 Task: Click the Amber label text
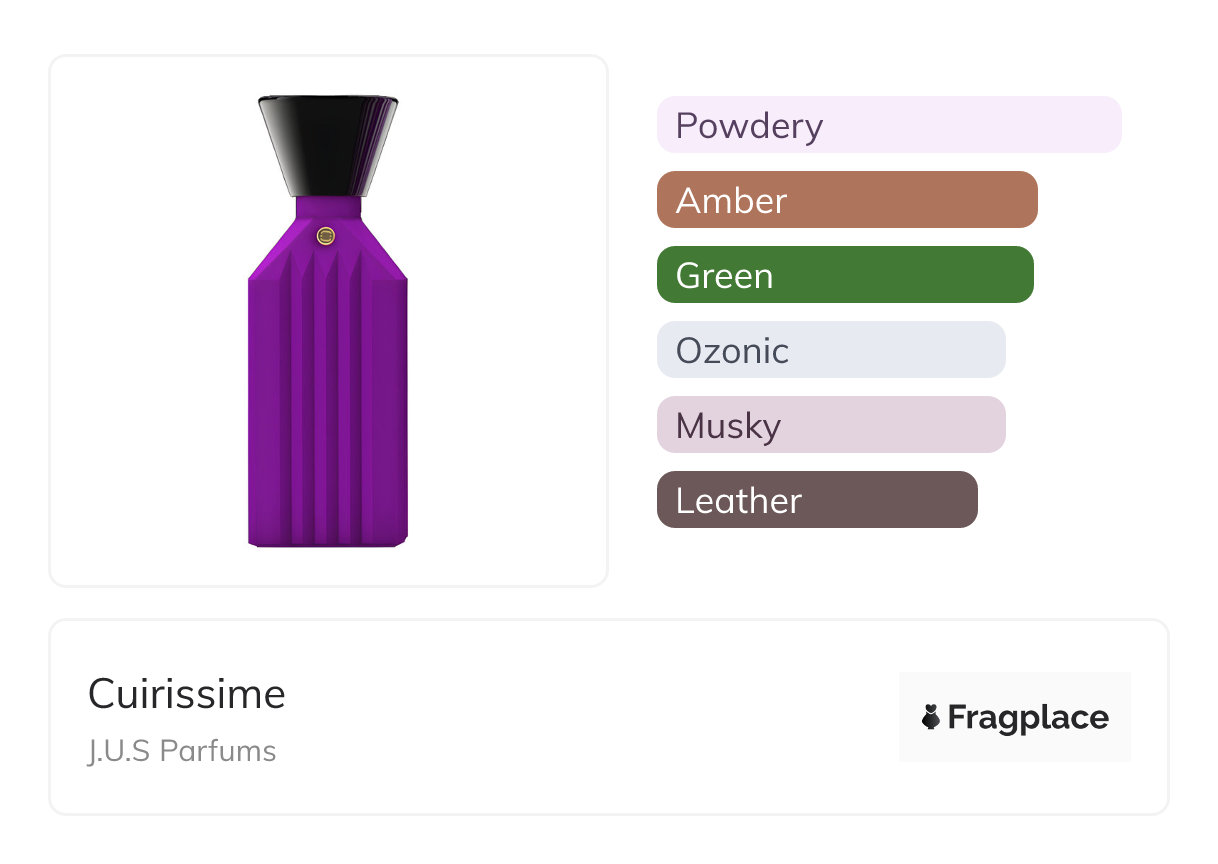pyautogui.click(x=731, y=201)
